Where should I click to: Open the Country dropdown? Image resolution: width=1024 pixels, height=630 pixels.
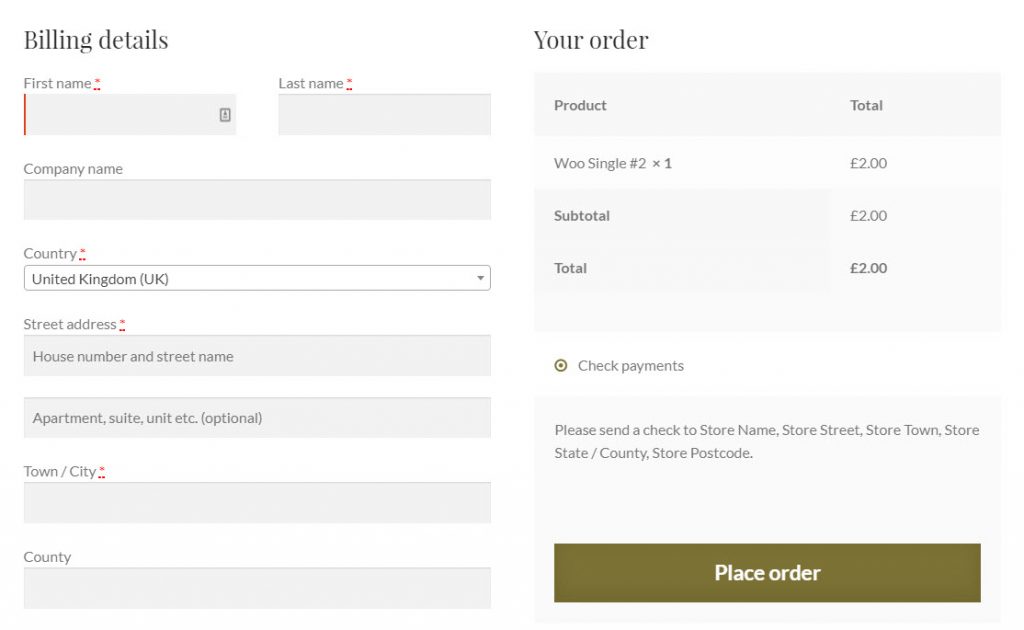(x=256, y=278)
